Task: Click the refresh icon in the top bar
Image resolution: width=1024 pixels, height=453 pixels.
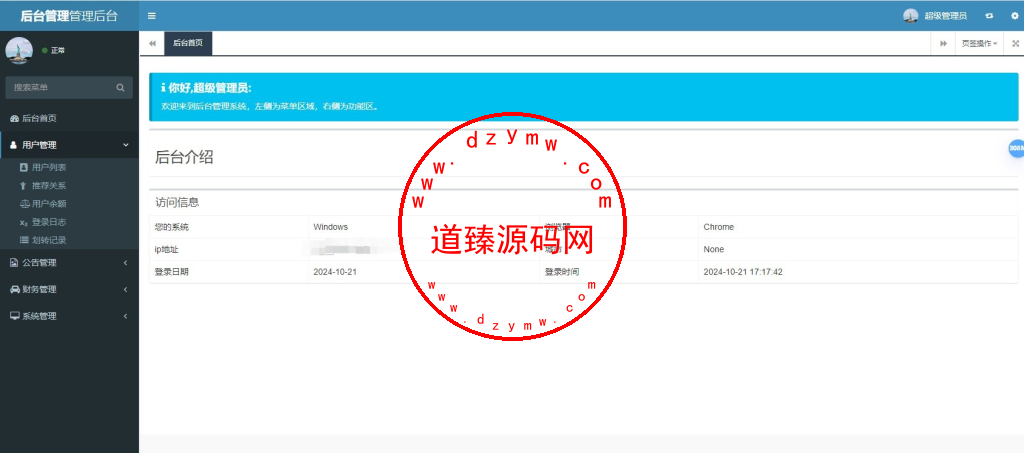Action: tap(989, 16)
